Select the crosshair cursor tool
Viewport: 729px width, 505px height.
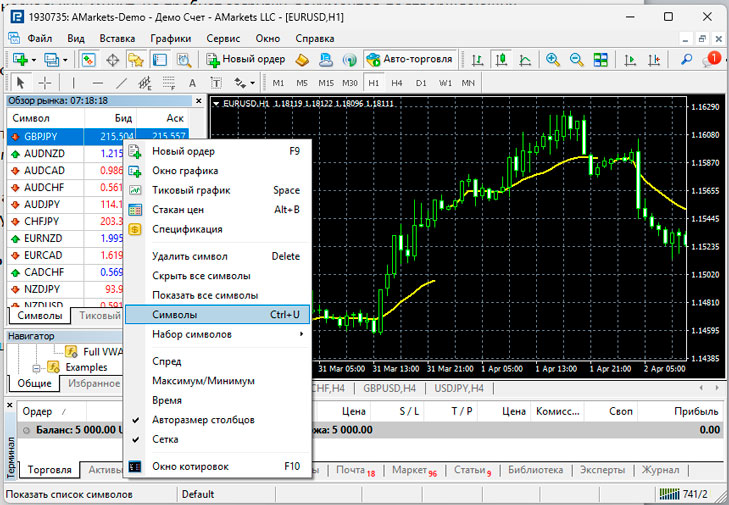(x=45, y=82)
